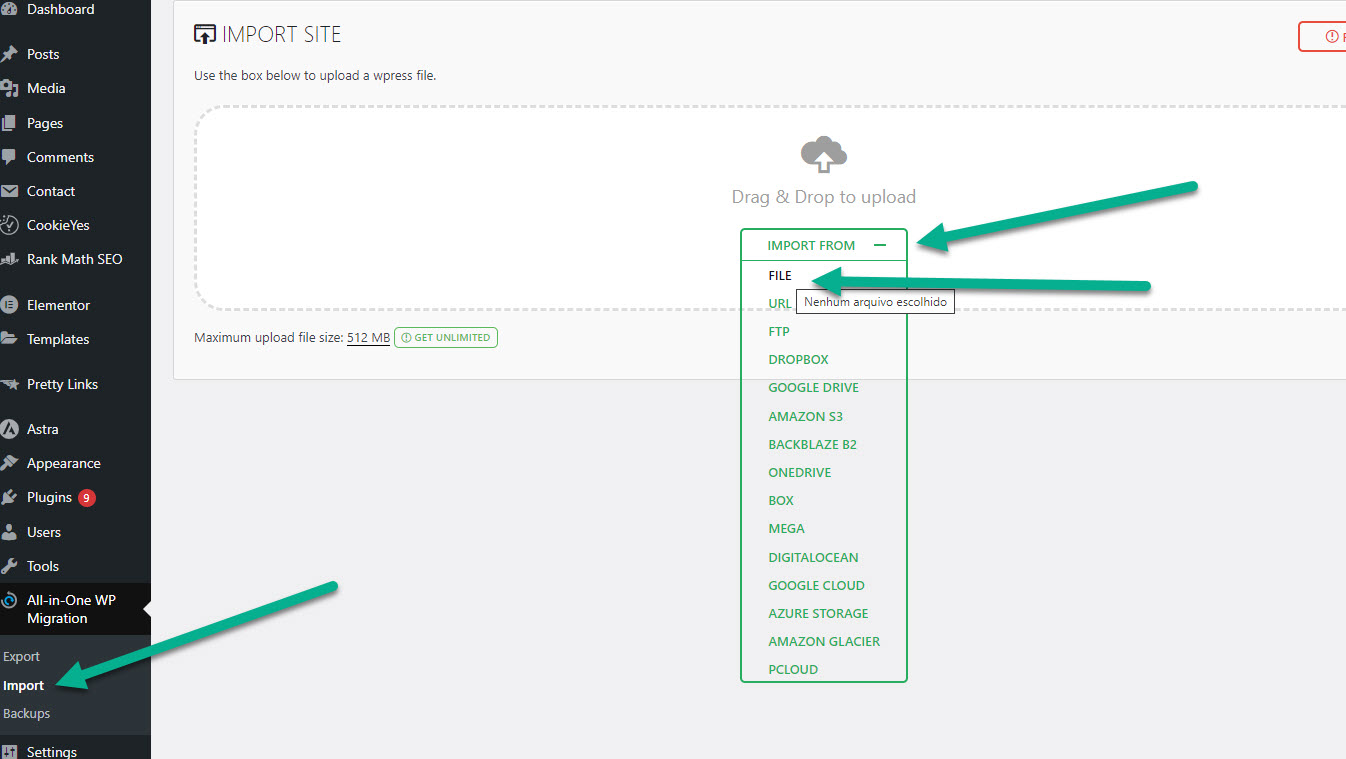Click the 512 MB size link
The image size is (1346, 759).
368,338
